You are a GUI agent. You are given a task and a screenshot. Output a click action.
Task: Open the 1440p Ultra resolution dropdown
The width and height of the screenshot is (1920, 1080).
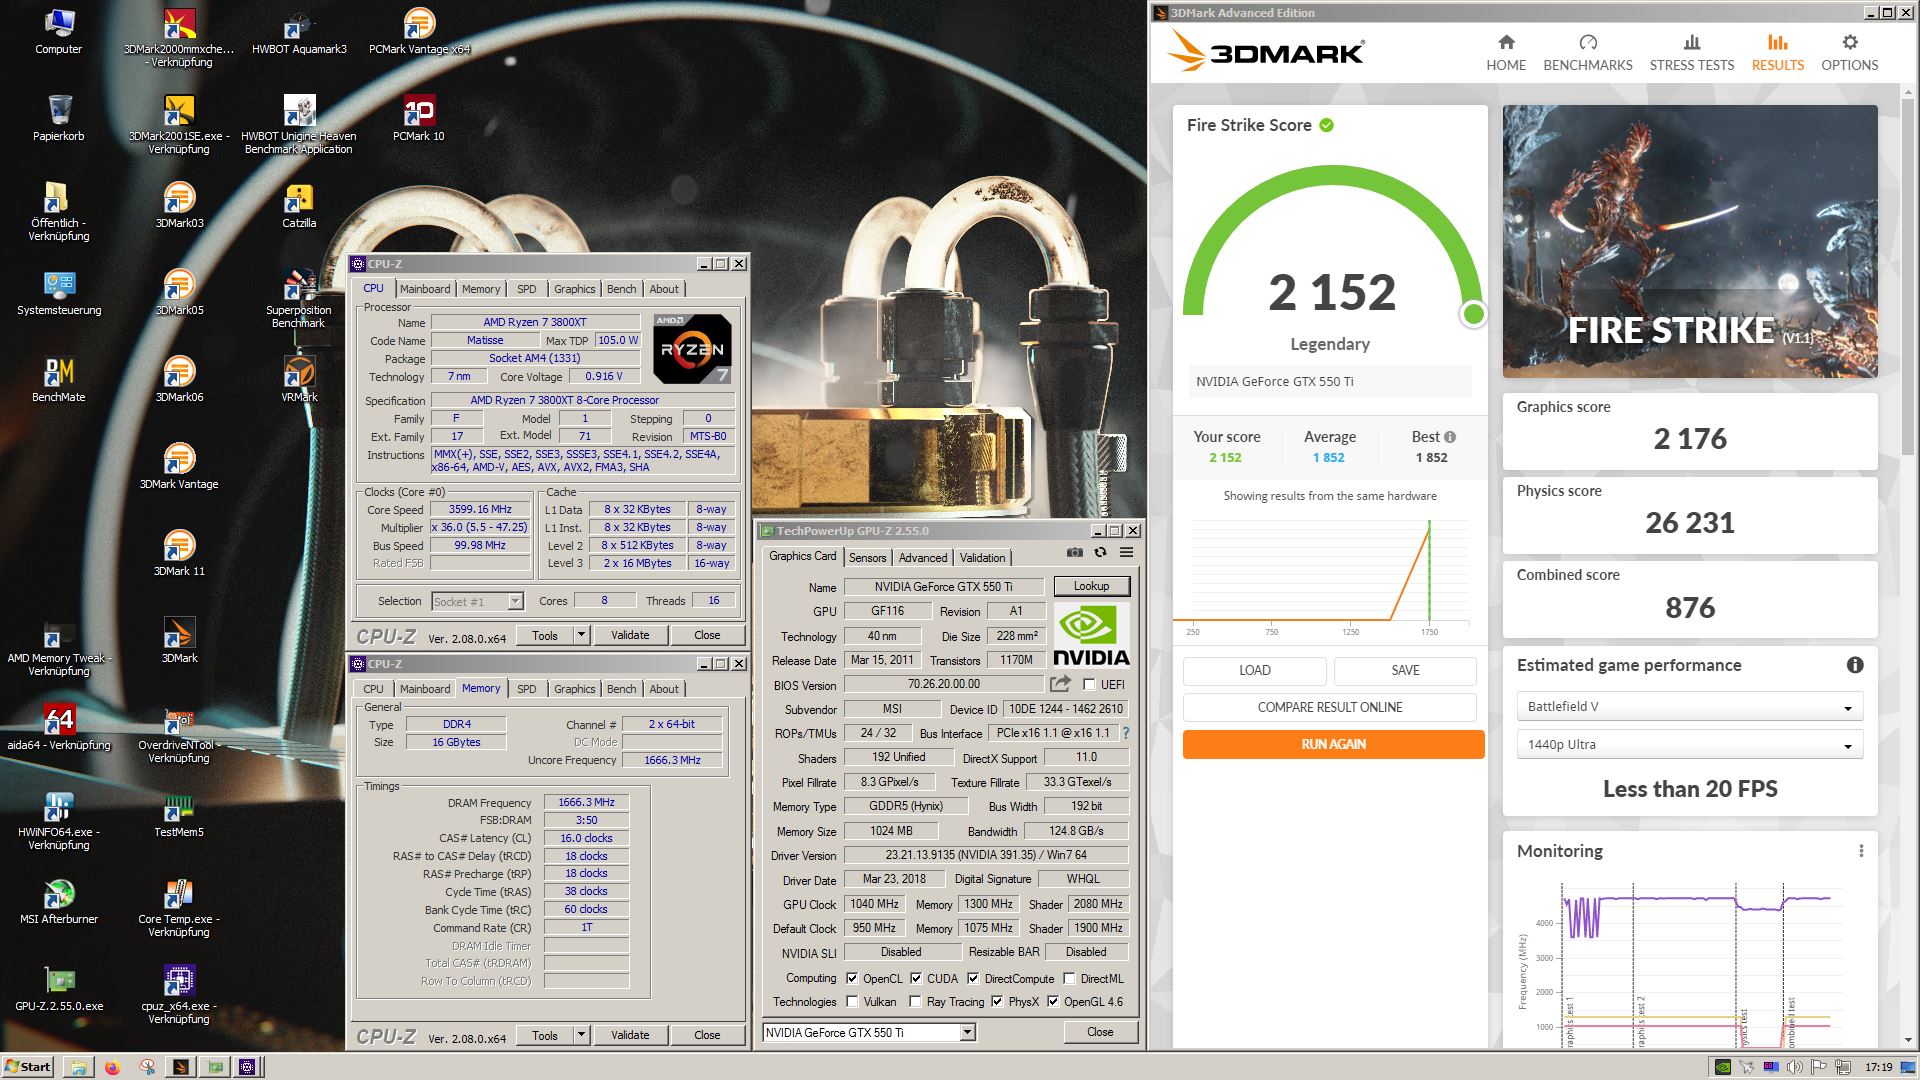[x=1689, y=744]
